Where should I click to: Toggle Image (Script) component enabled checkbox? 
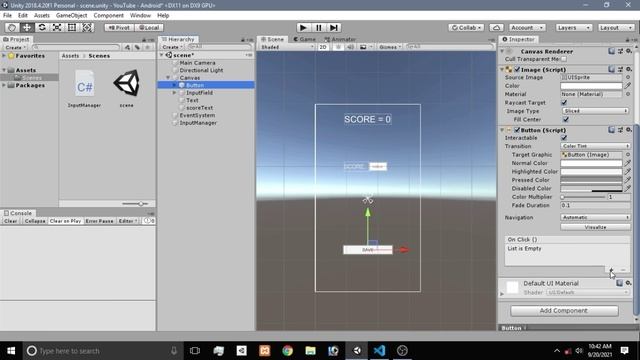coord(517,69)
